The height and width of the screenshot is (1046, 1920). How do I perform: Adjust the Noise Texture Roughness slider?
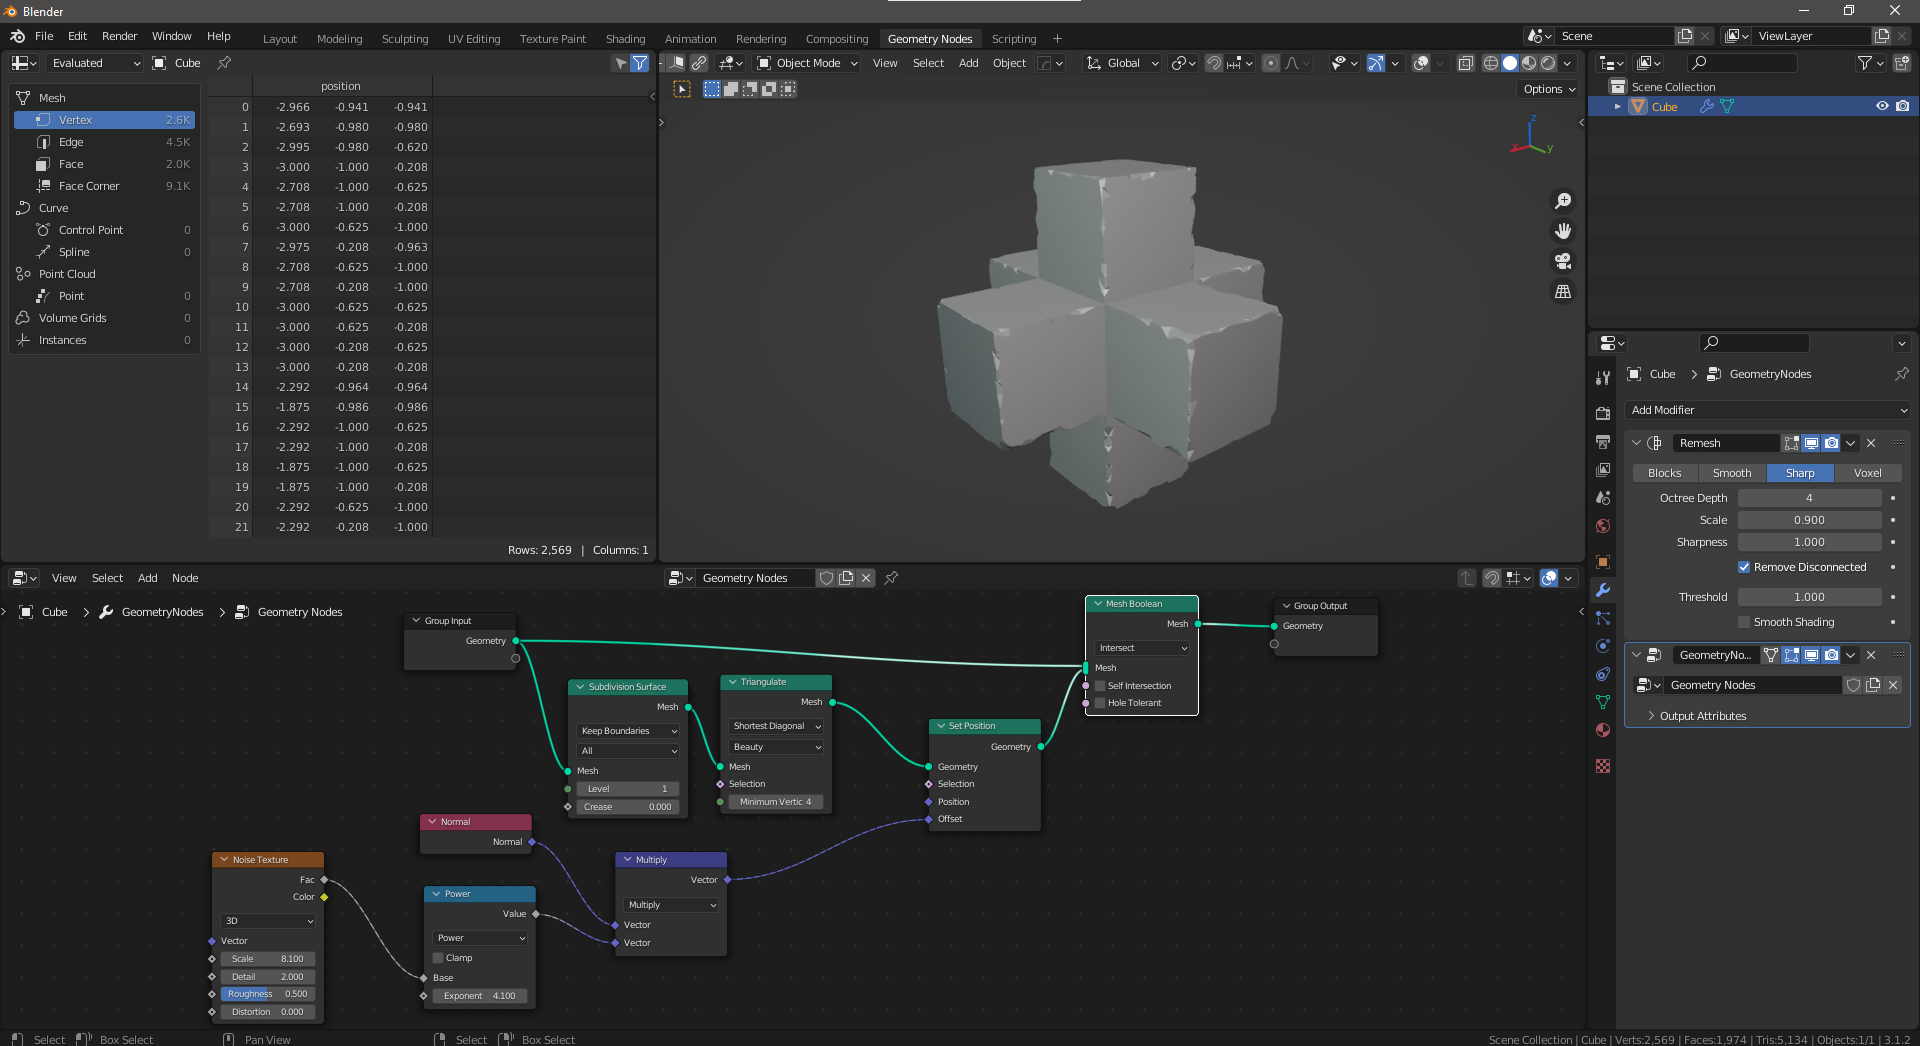267,994
